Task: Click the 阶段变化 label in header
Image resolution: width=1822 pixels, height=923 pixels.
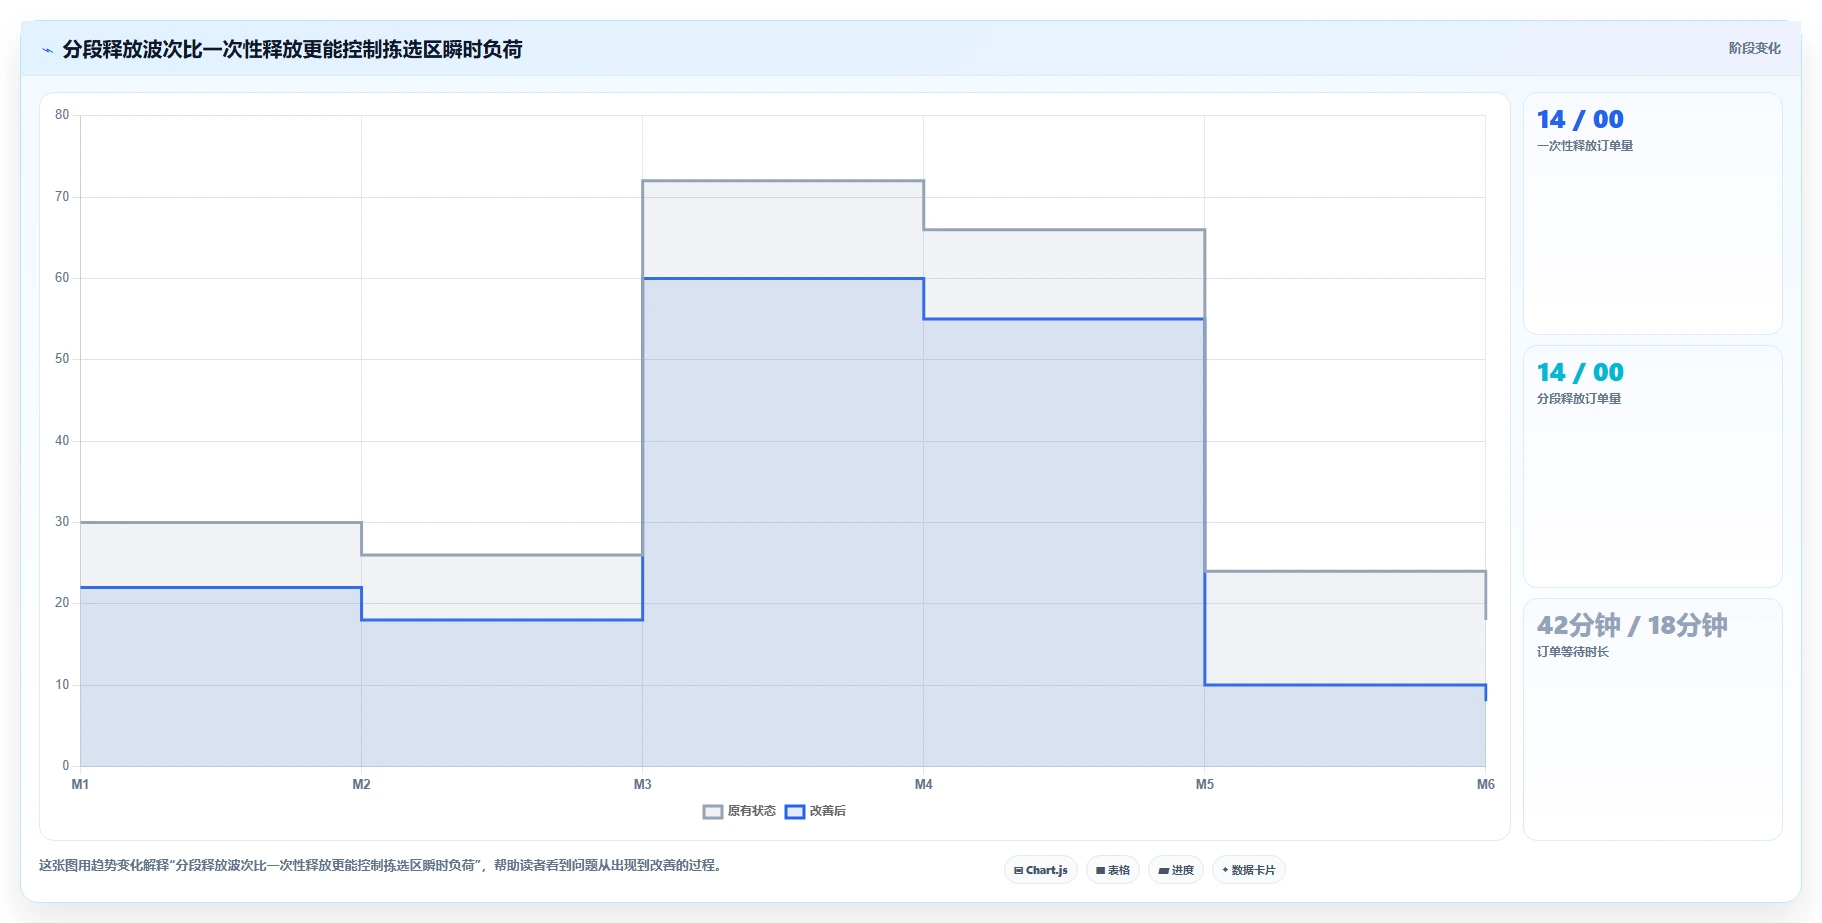Action: [1755, 48]
